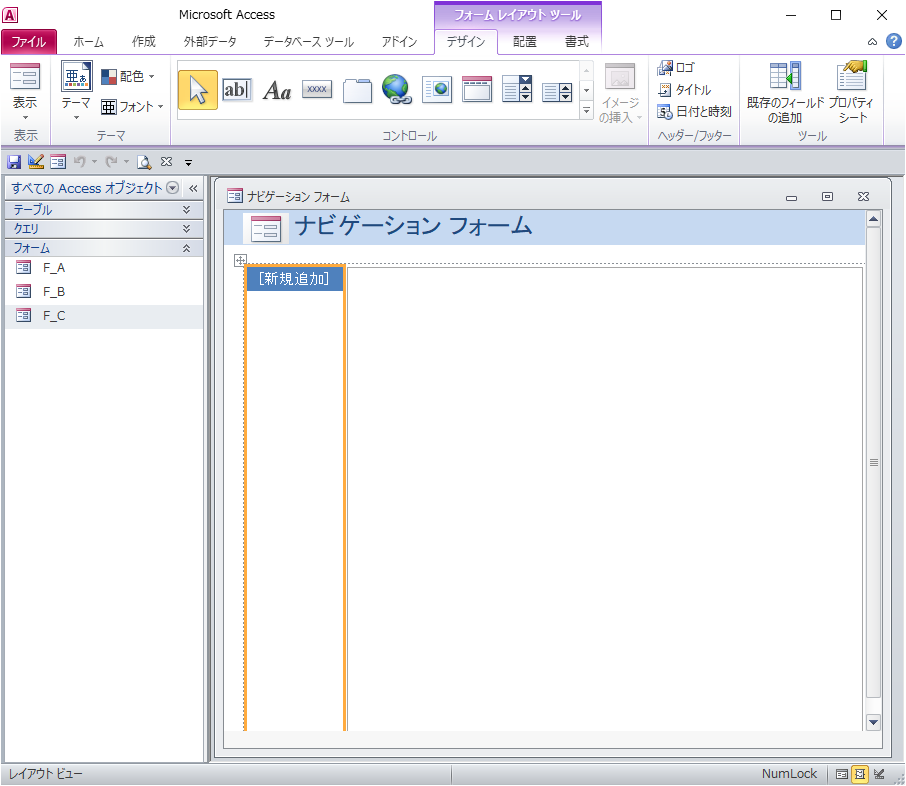906x786 pixels.
Task: Restore the ナビゲーション フォーム window size
Action: point(827,196)
